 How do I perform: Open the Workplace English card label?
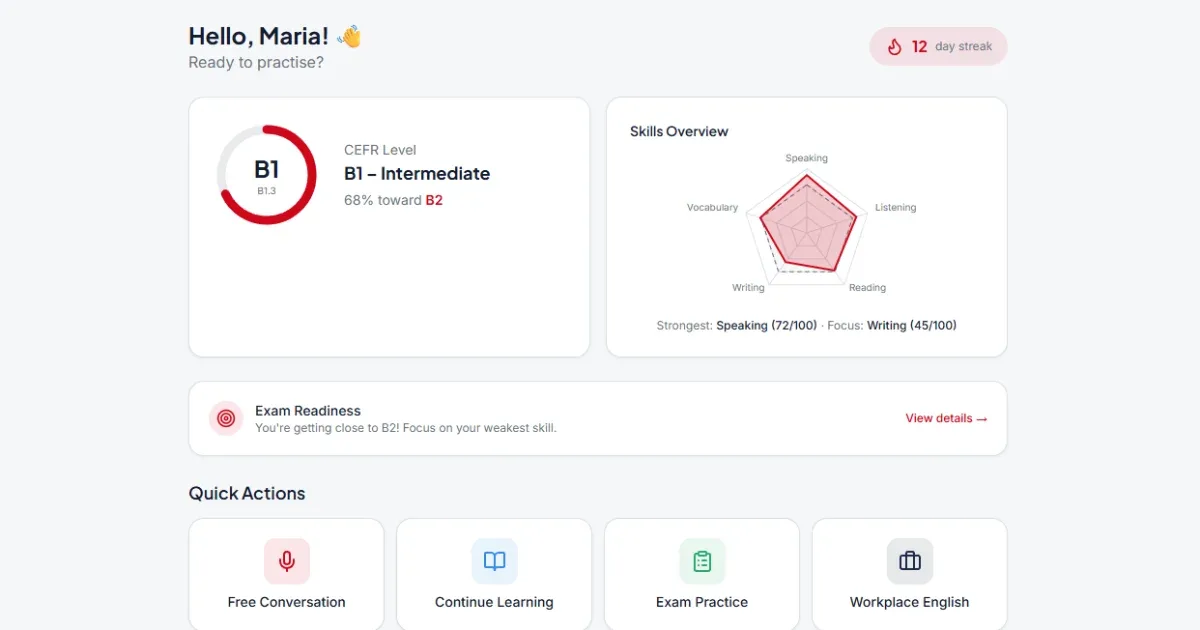[910, 602]
